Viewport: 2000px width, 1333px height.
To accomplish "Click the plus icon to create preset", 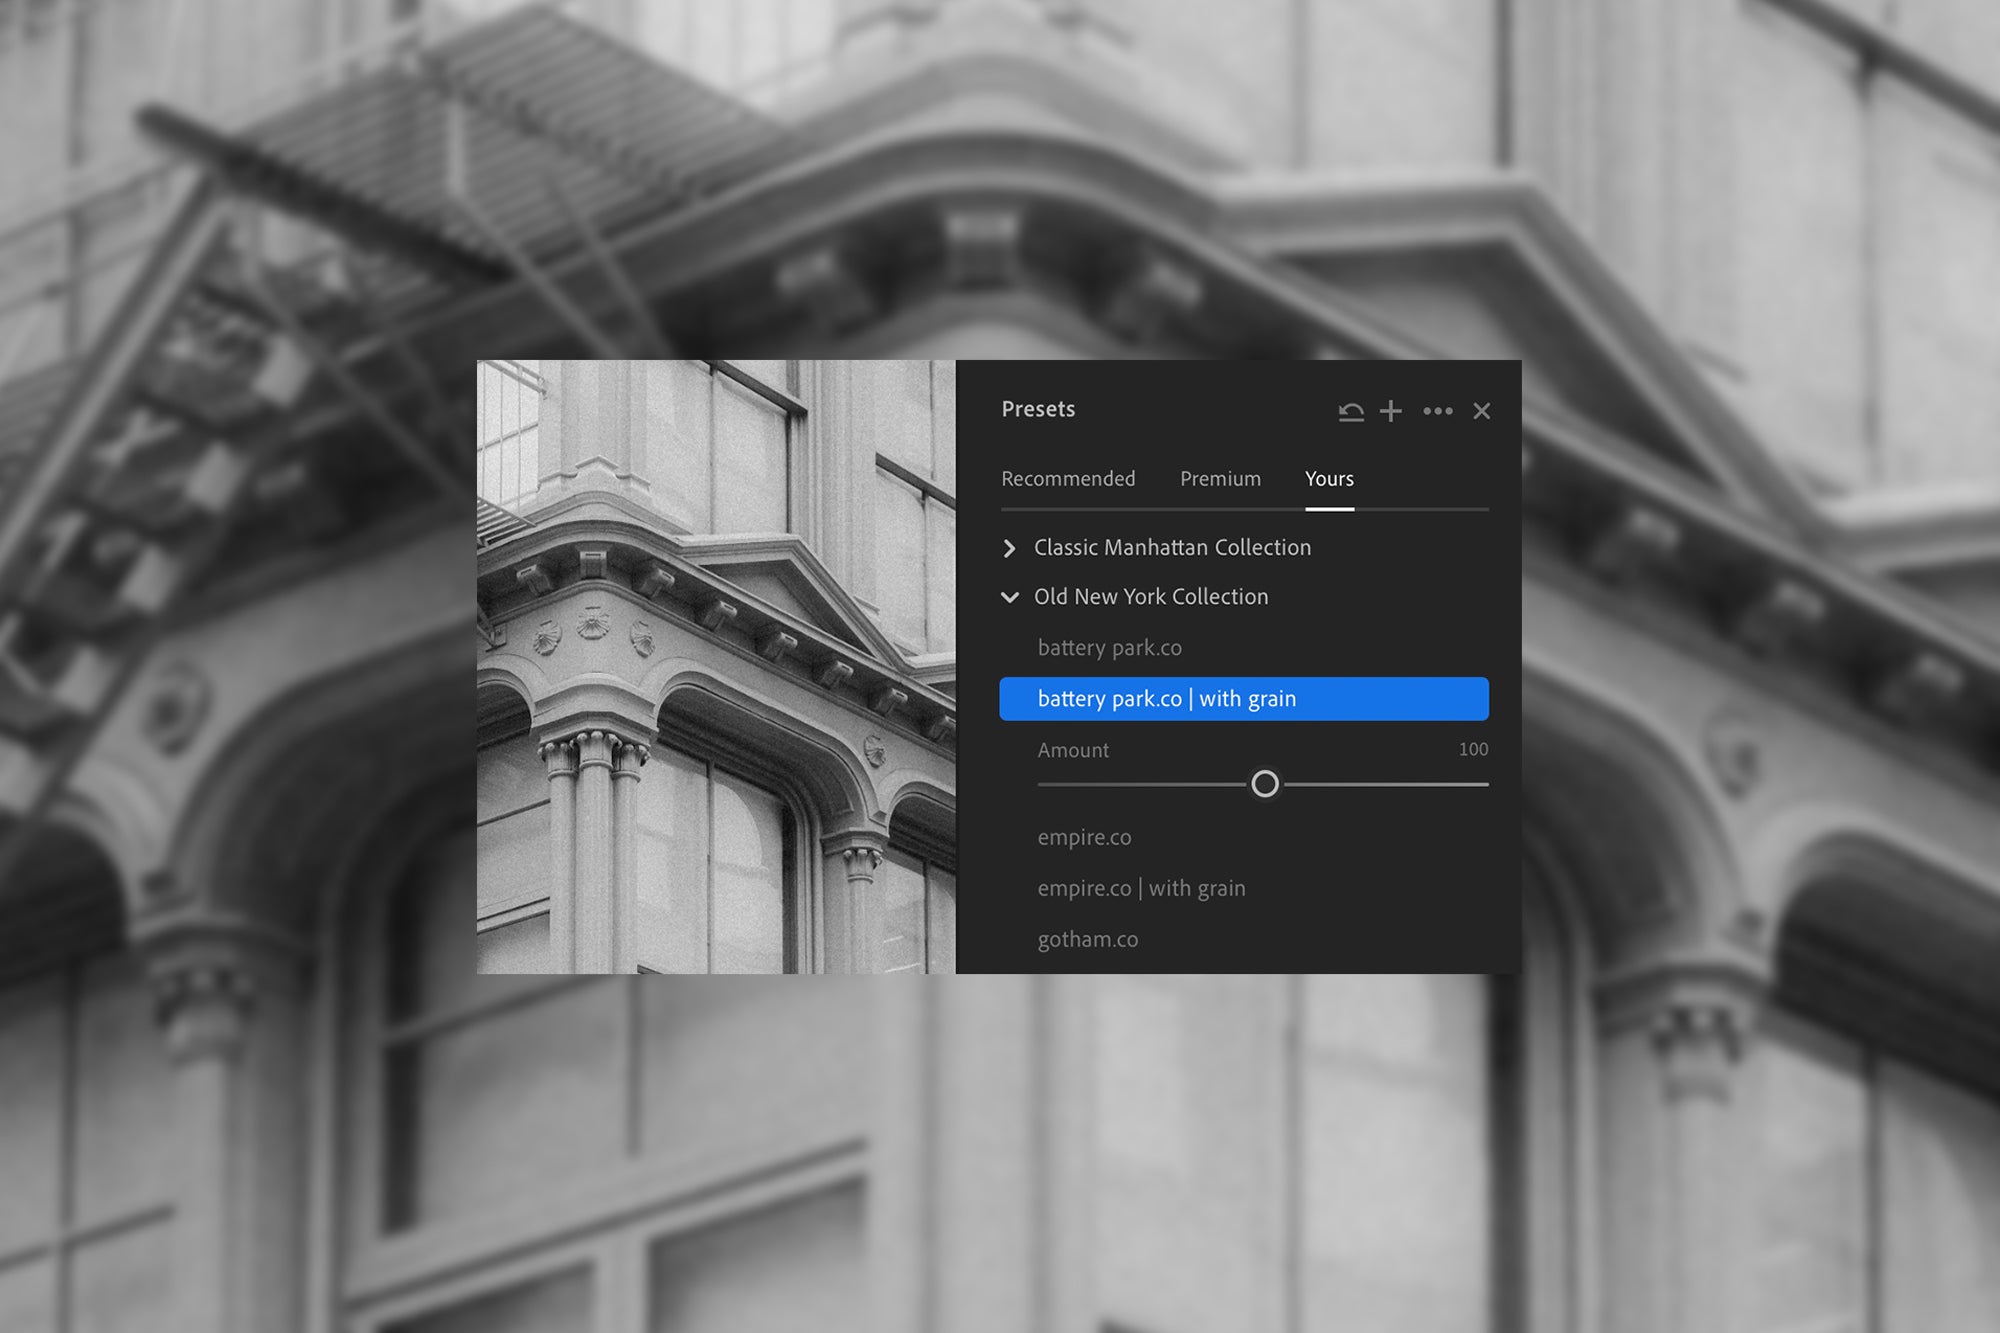I will pyautogui.click(x=1390, y=411).
